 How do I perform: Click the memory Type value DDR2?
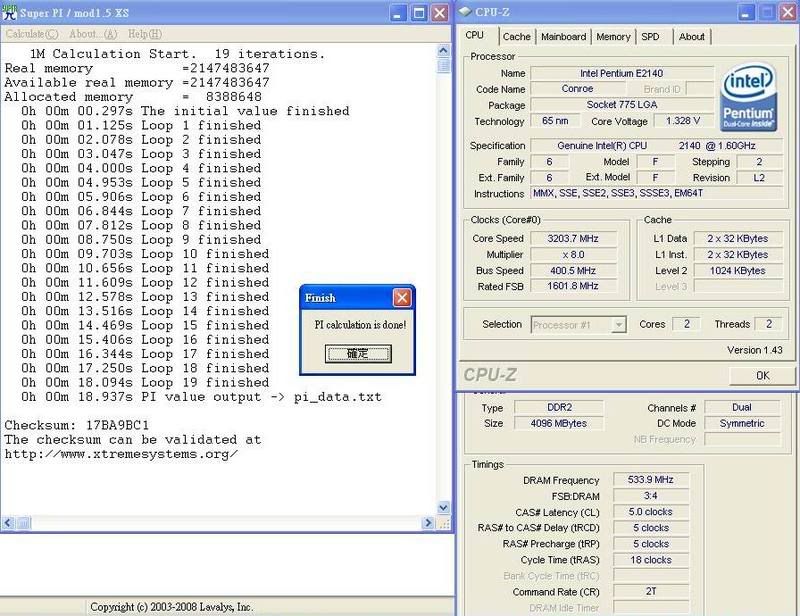click(x=559, y=407)
